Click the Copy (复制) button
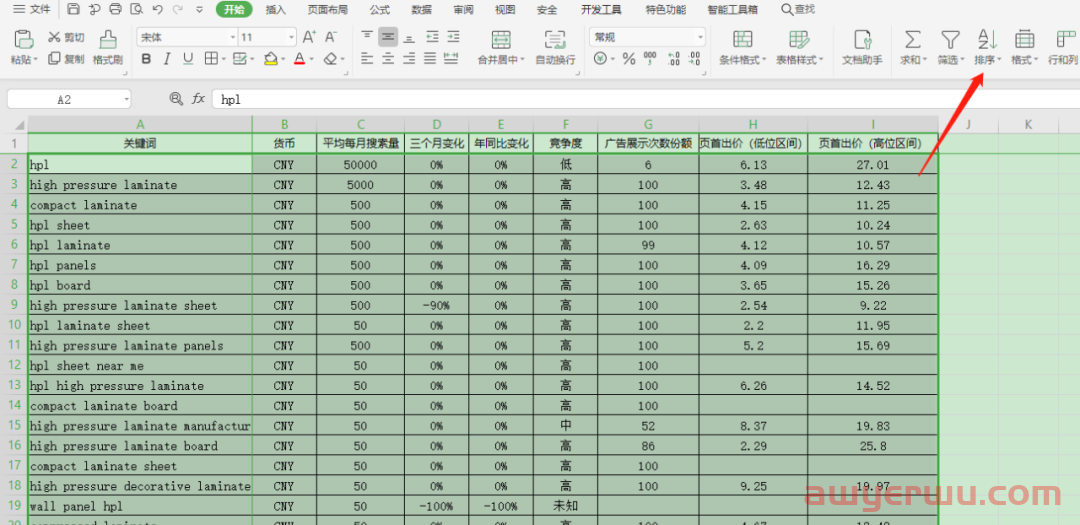The height and width of the screenshot is (525, 1080). (x=66, y=59)
